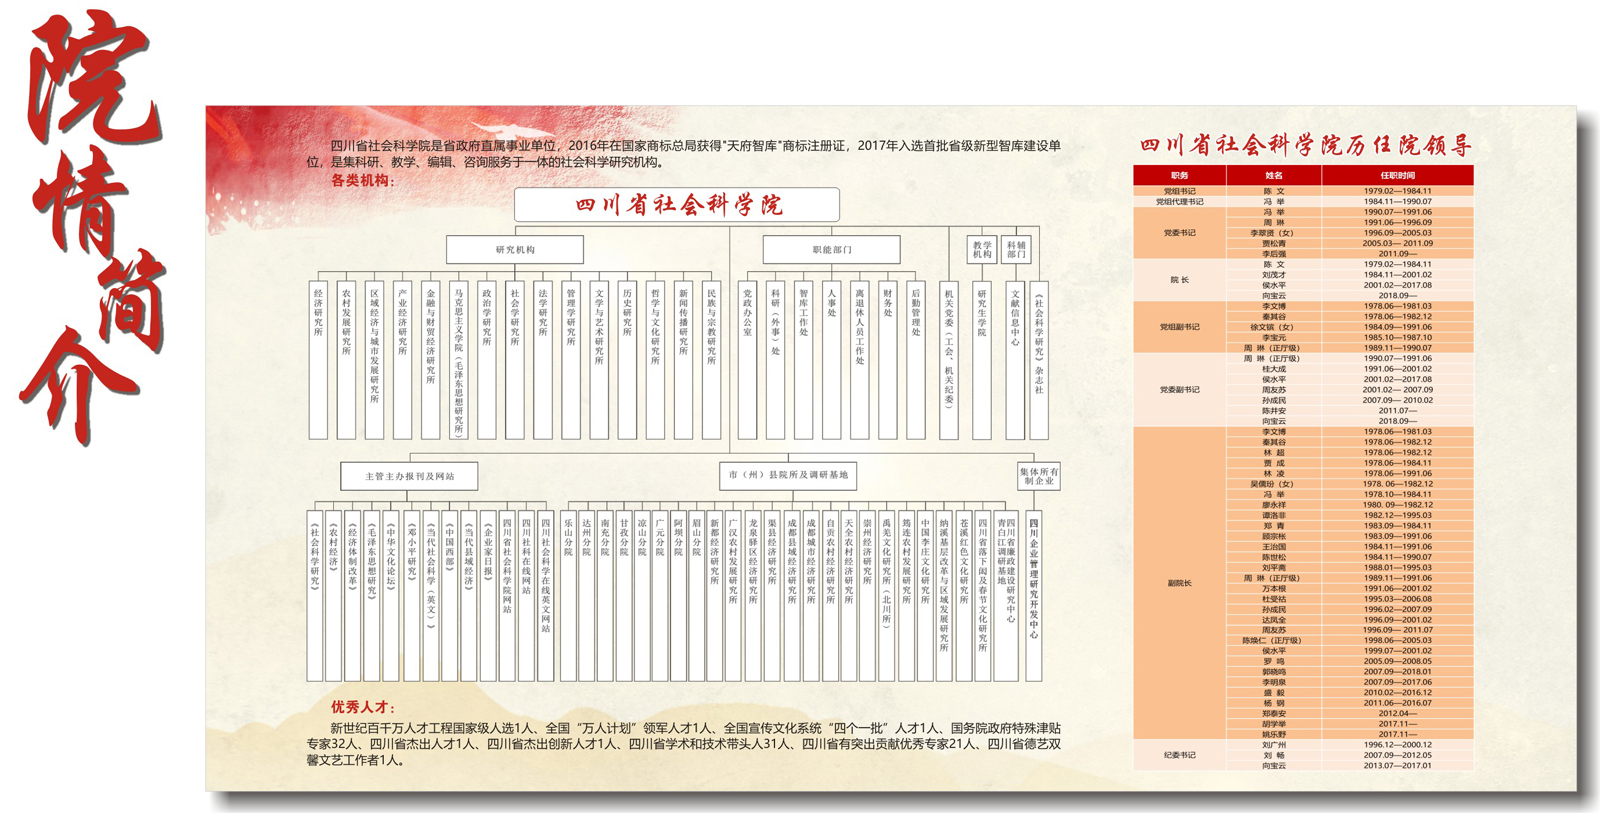Click 民族与宗教研究所 column
The height and width of the screenshot is (813, 1600).
pyautogui.click(x=711, y=359)
